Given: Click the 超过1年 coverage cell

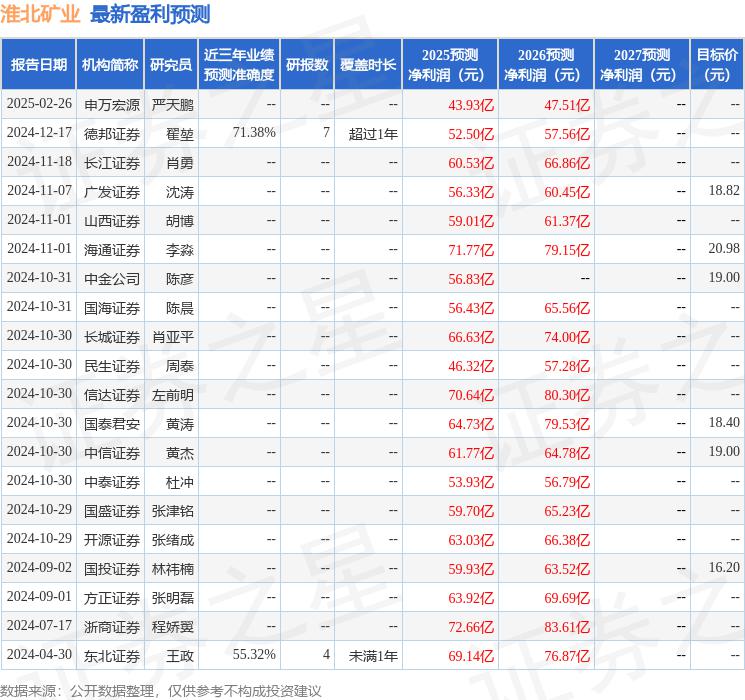Looking at the screenshot, I should point(373,134).
